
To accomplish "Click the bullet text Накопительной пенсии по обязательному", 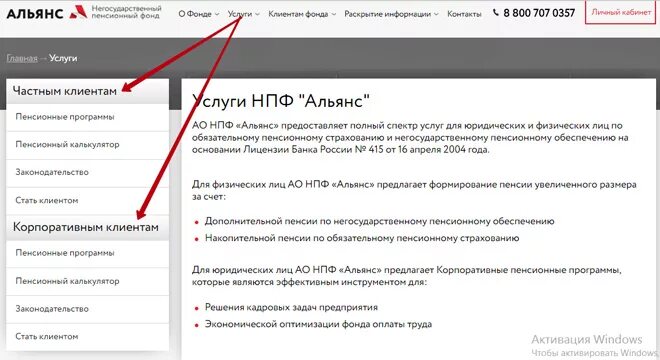I will pyautogui.click(x=362, y=238).
